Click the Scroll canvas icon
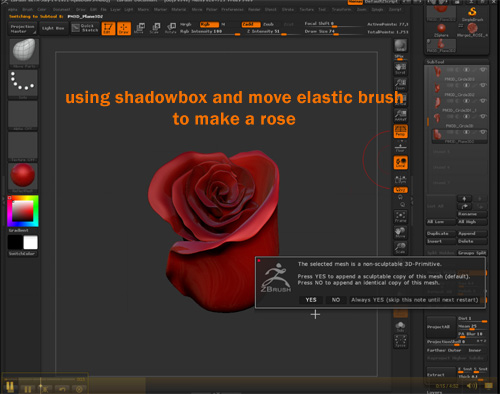This screenshot has height=394, width=500. (x=400, y=69)
